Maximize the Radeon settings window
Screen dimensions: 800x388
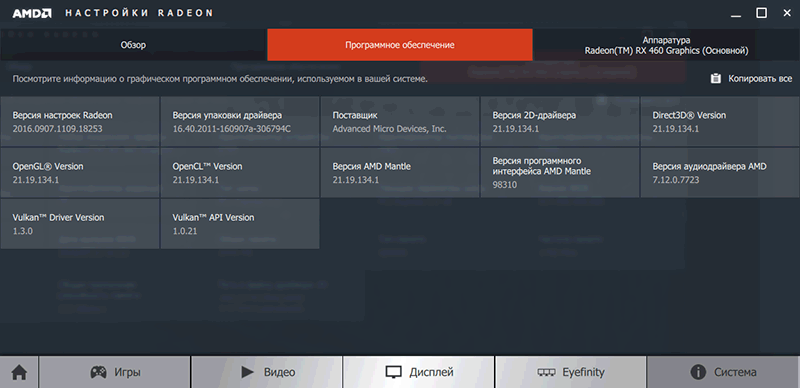point(761,13)
